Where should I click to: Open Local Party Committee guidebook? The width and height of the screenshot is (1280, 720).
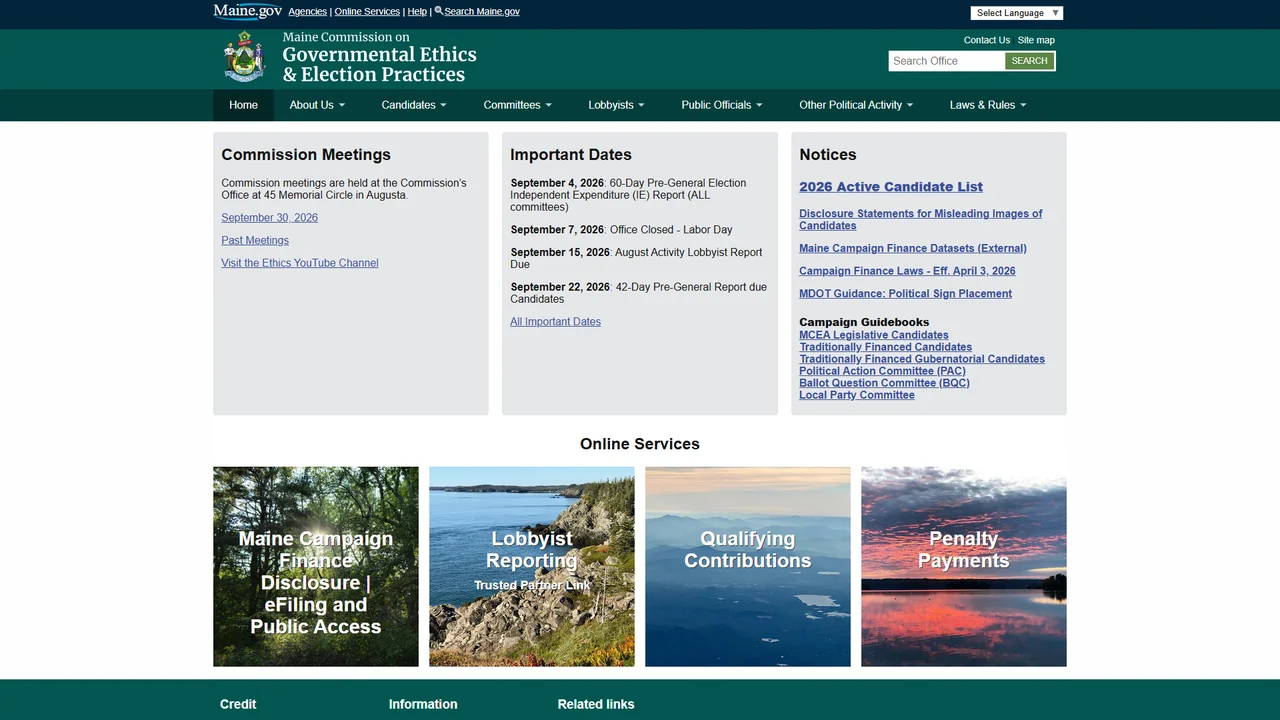(x=857, y=395)
